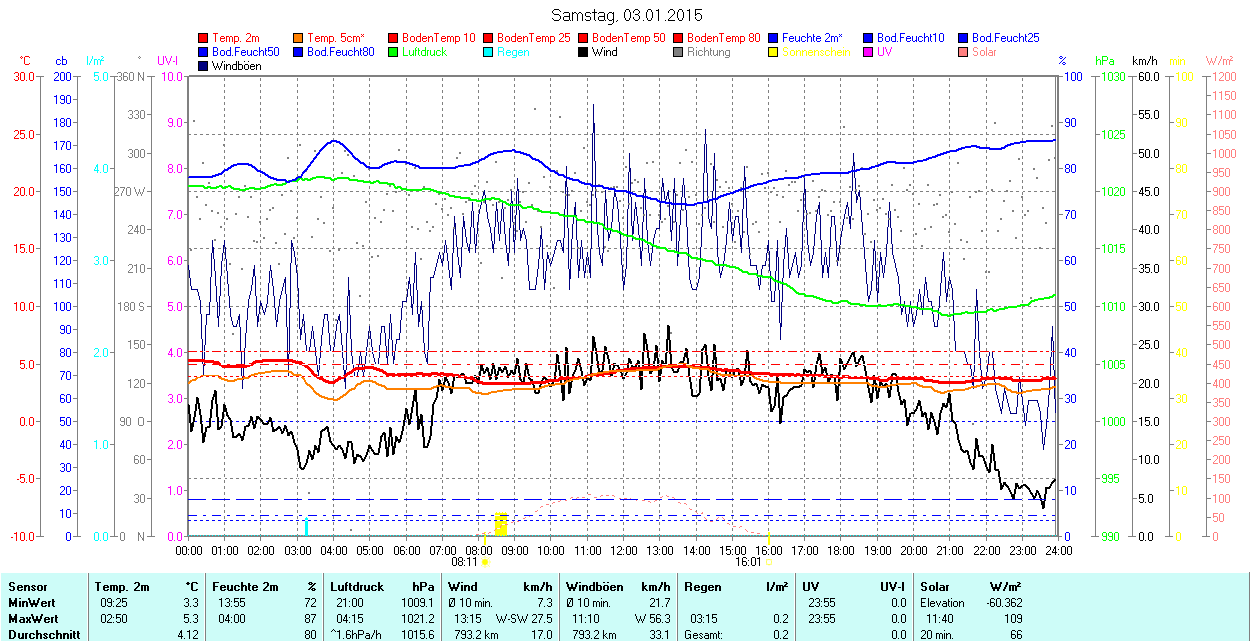Click the Solar legend label
Viewport: 1250px width, 641px height.
click(x=984, y=52)
